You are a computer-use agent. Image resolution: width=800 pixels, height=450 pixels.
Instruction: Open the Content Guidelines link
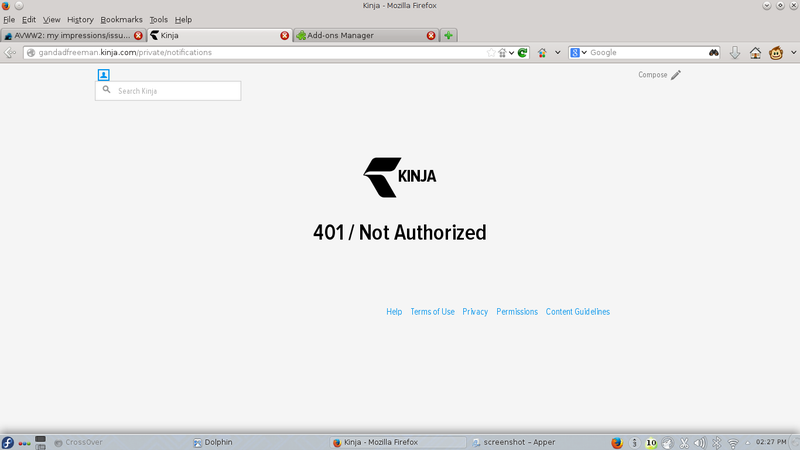pos(578,312)
